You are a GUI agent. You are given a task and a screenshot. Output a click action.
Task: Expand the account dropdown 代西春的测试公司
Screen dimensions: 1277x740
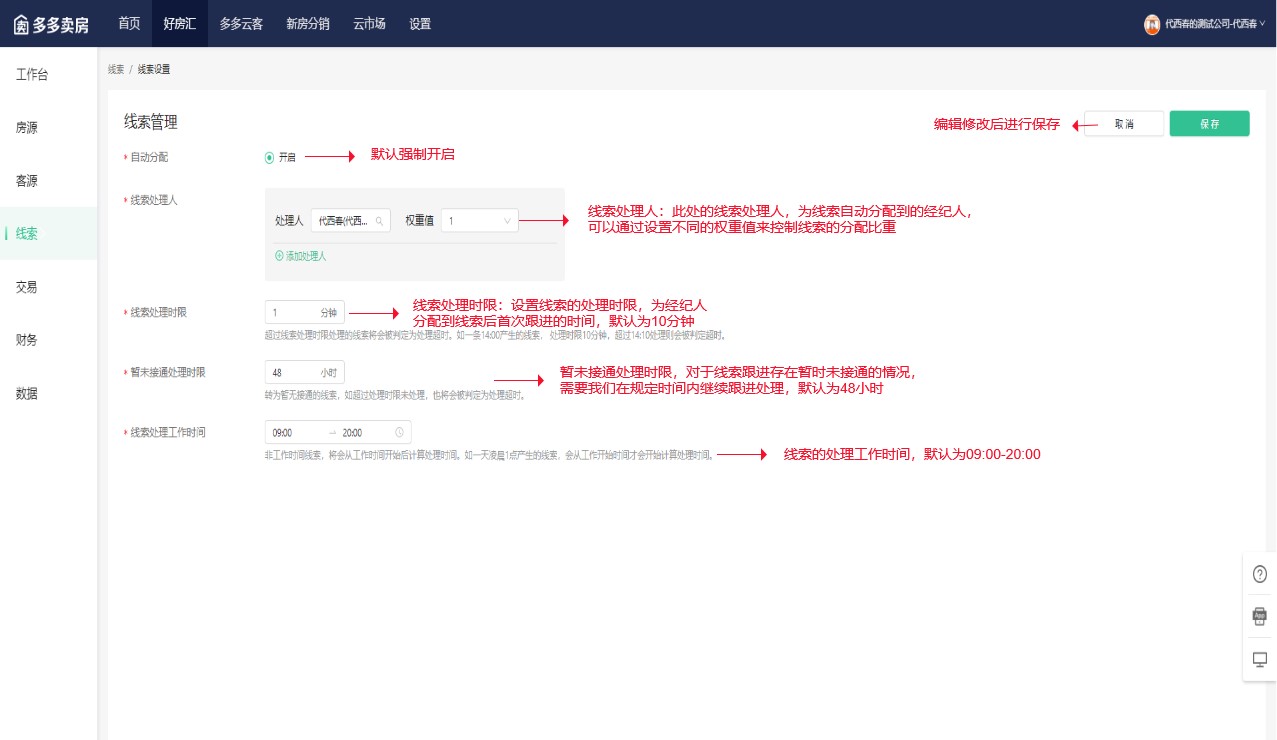(1214, 24)
